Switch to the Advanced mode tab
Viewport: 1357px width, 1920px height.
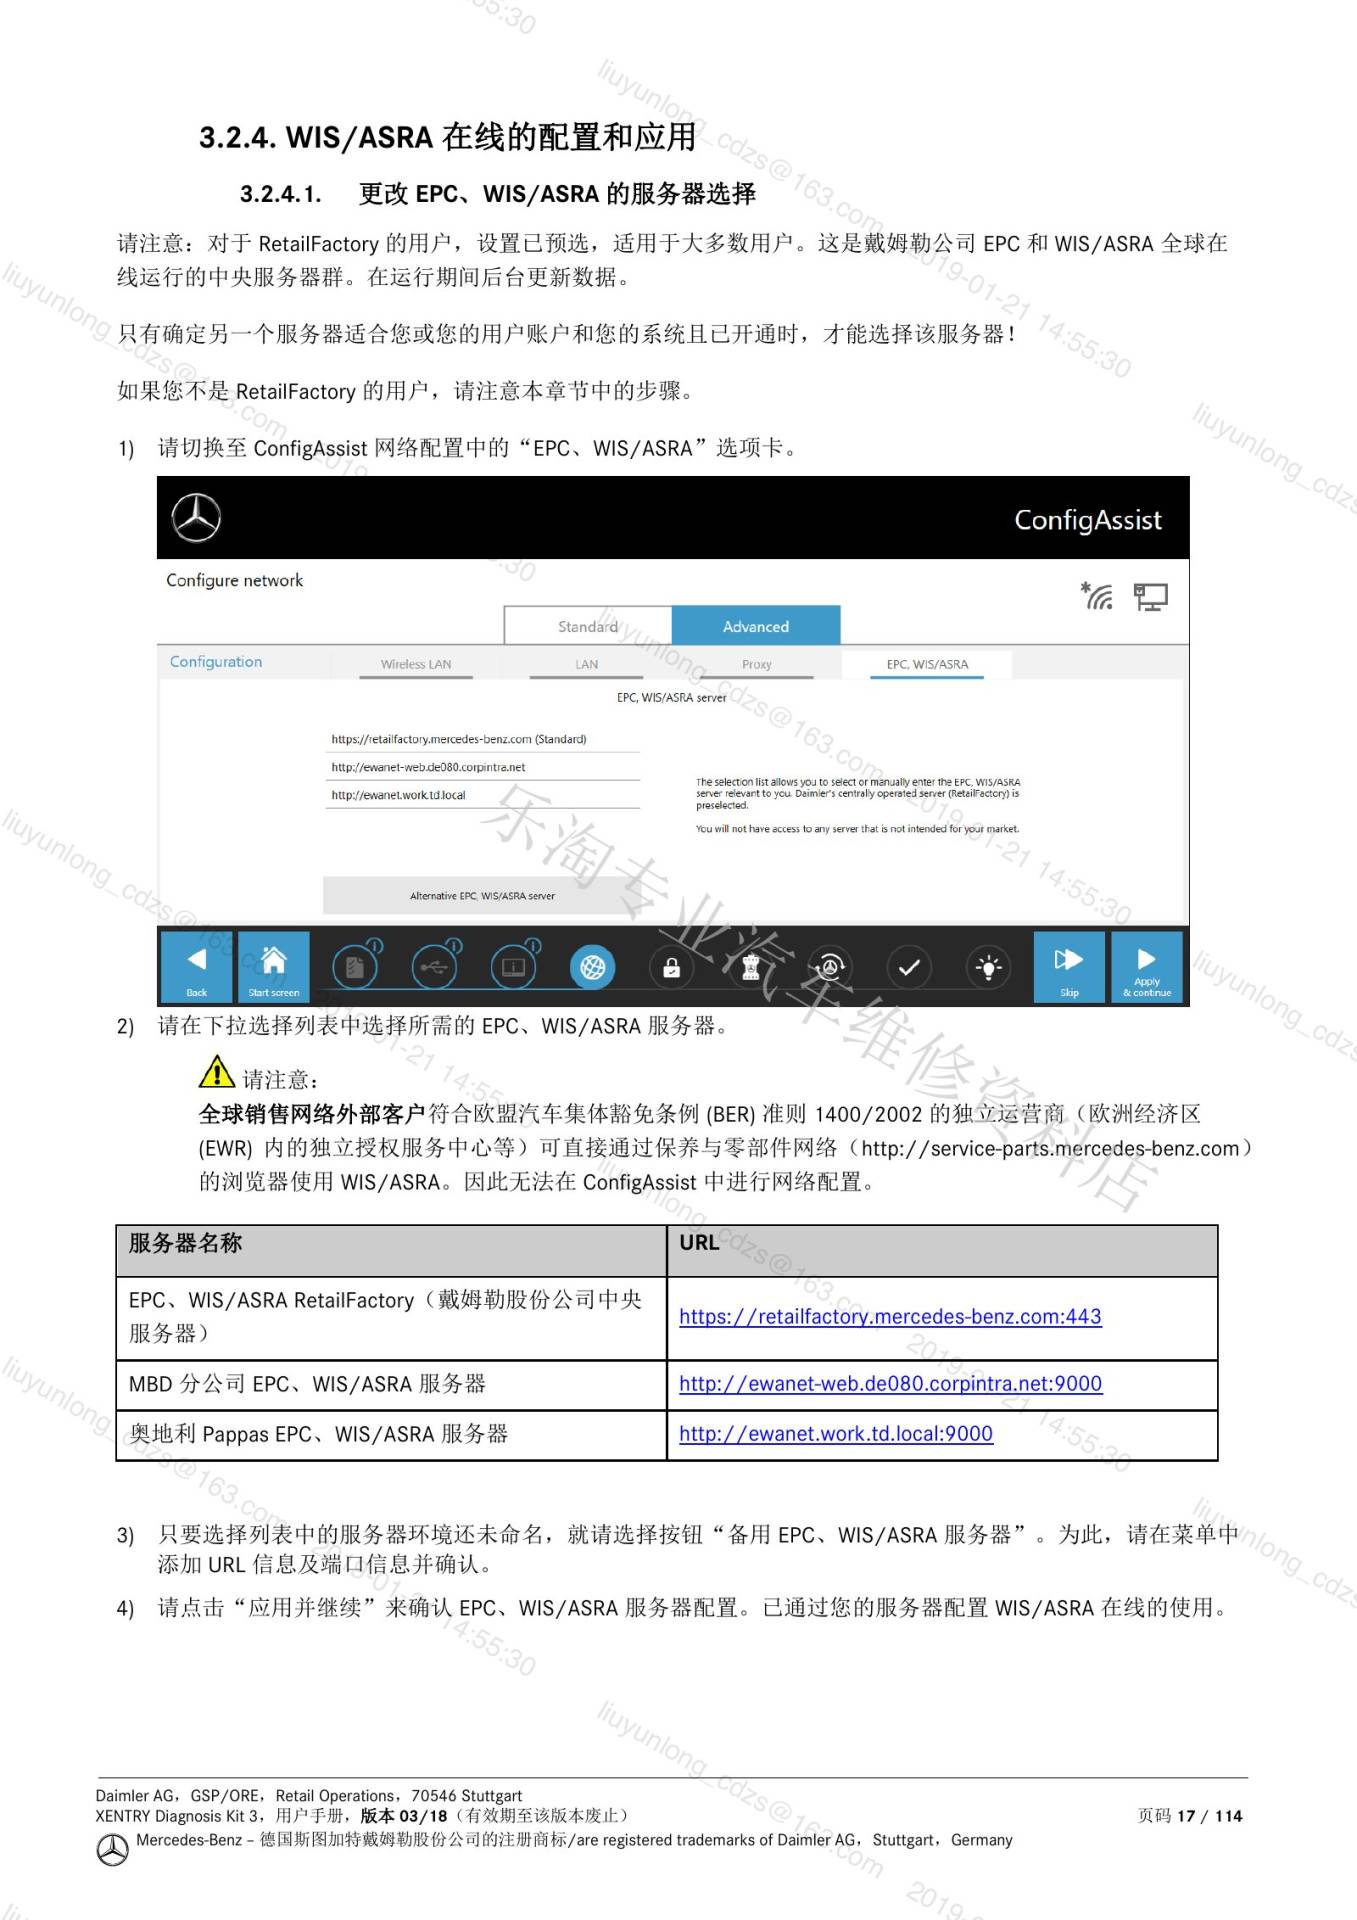pos(756,626)
